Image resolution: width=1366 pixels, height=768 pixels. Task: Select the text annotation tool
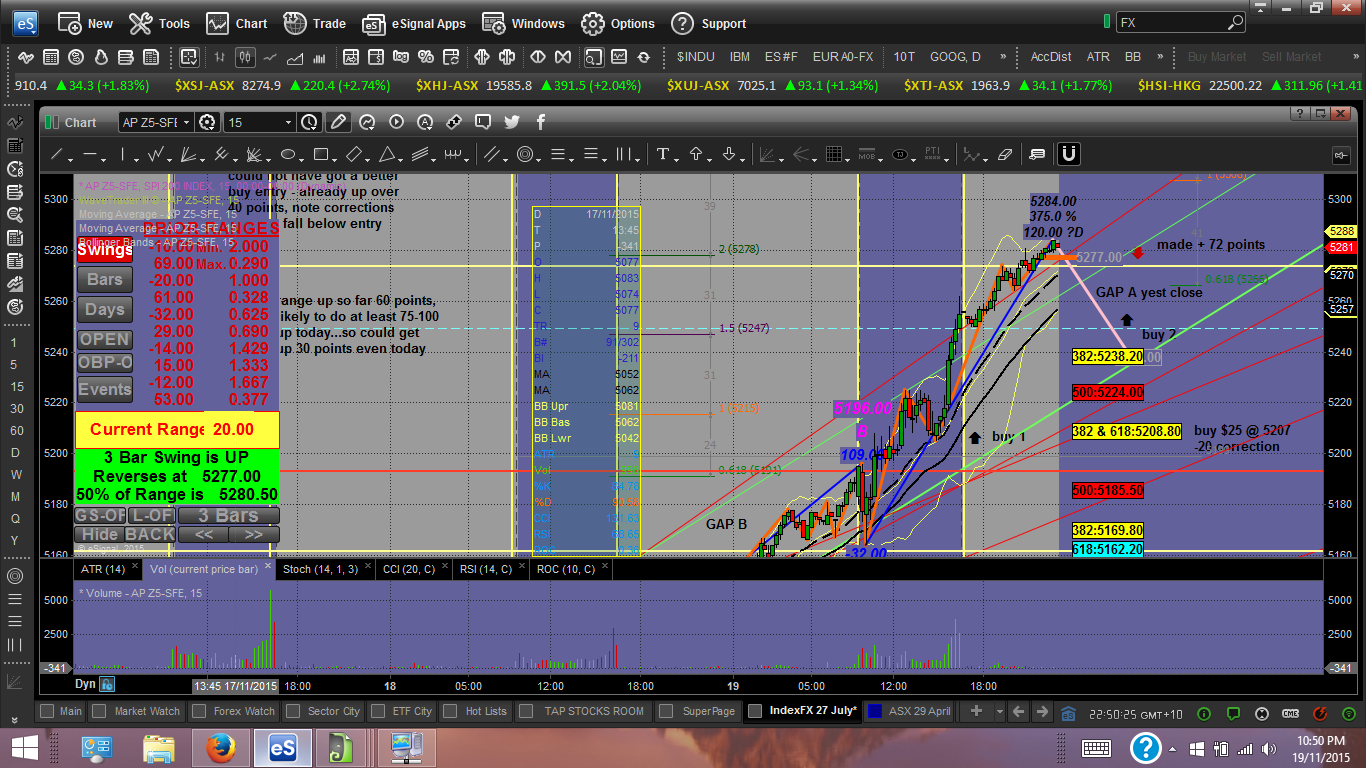pyautogui.click(x=662, y=155)
